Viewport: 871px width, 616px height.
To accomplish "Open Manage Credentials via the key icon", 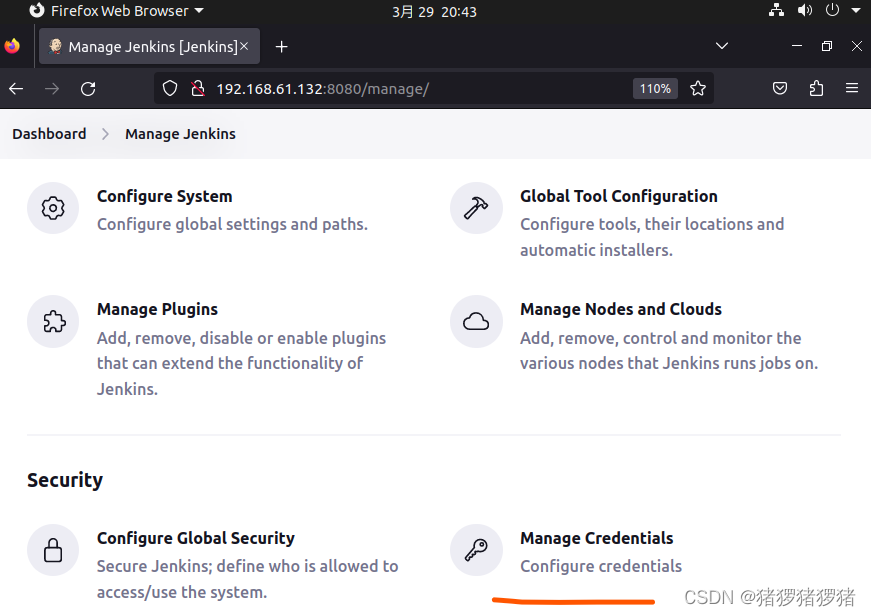I will coord(476,550).
